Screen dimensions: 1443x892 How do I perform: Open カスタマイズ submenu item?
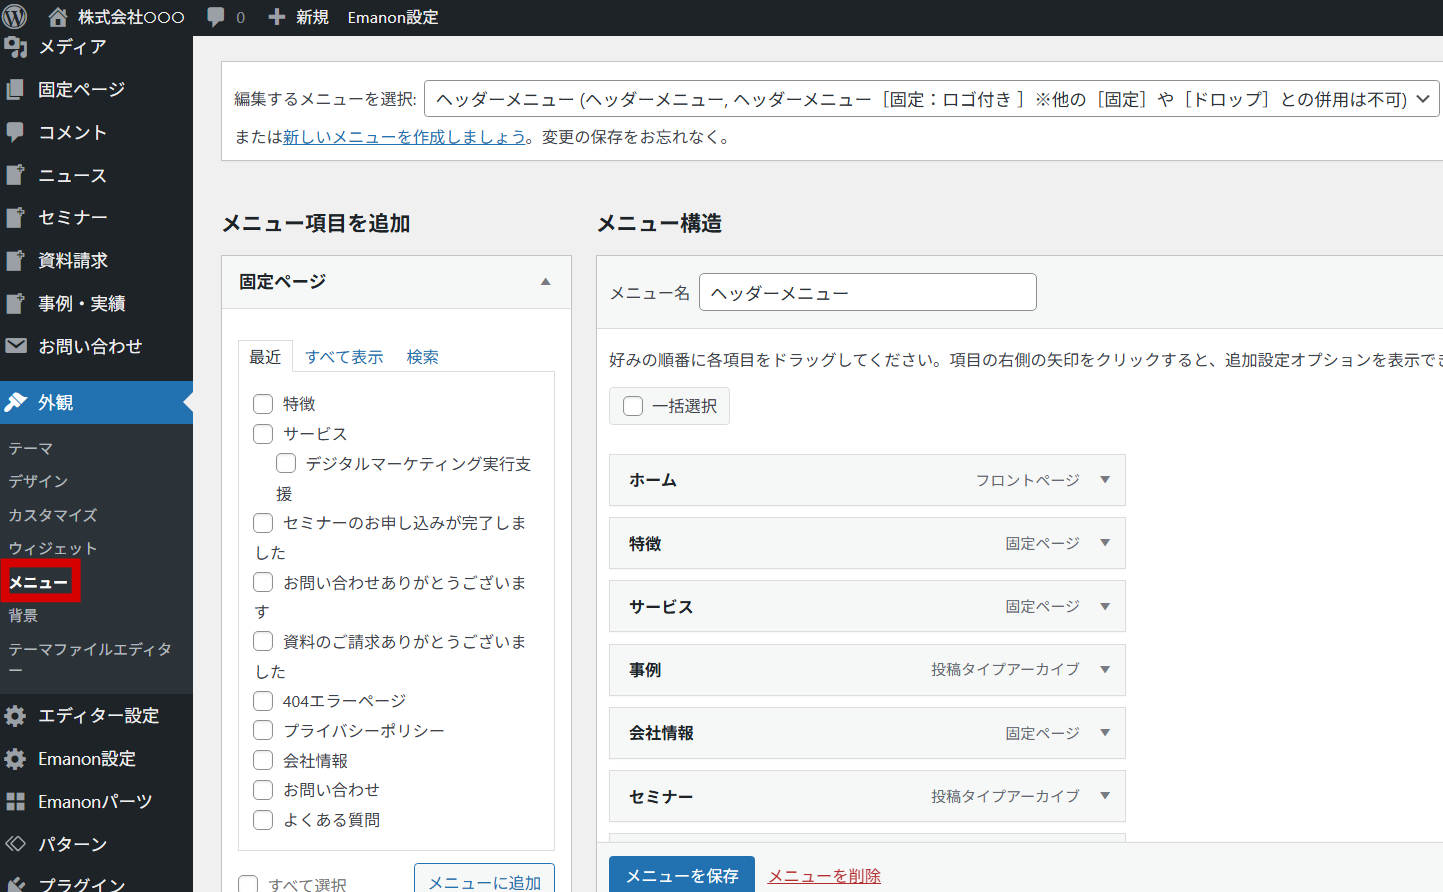click(53, 515)
